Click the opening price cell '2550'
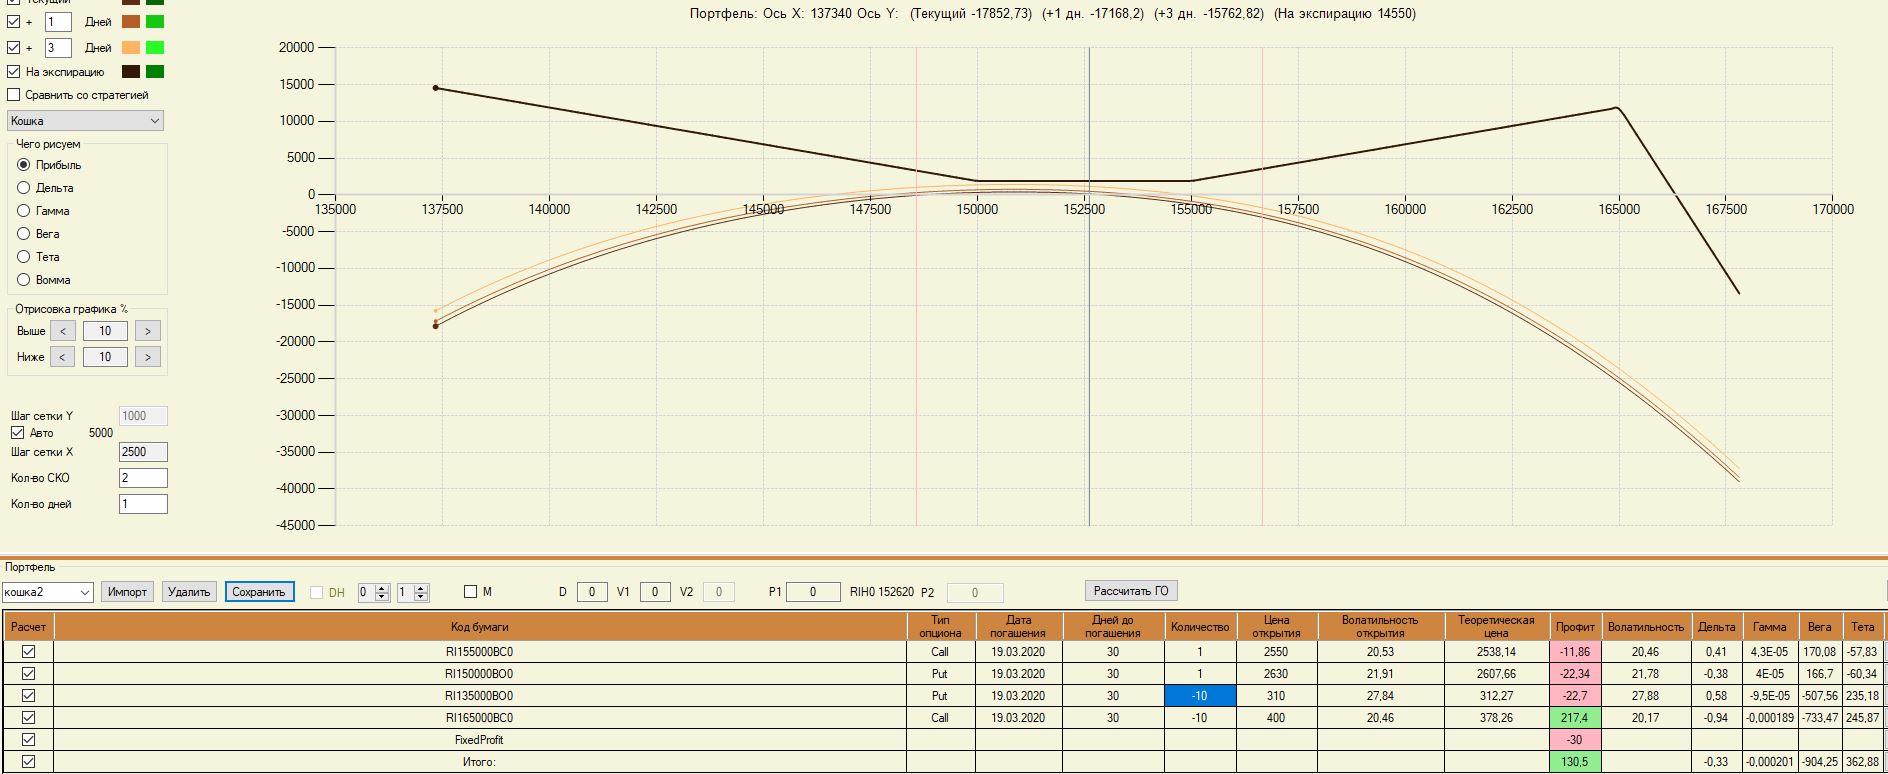The width and height of the screenshot is (1888, 774). click(1276, 651)
